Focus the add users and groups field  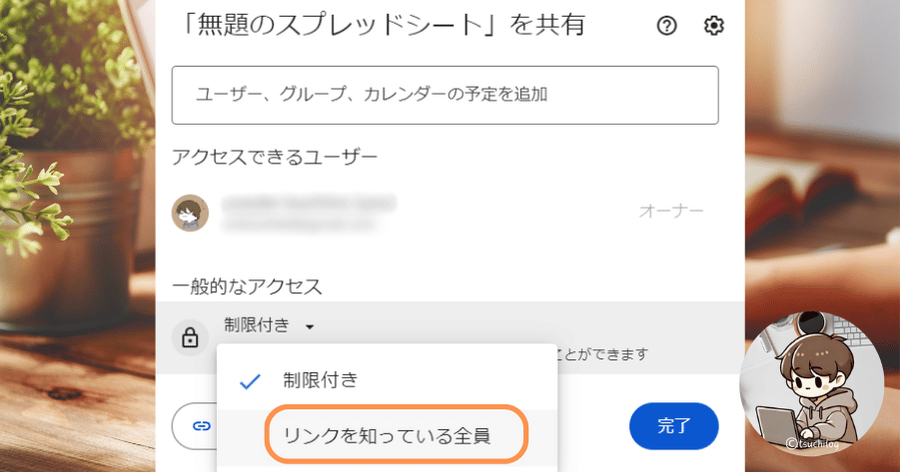[x=445, y=95]
